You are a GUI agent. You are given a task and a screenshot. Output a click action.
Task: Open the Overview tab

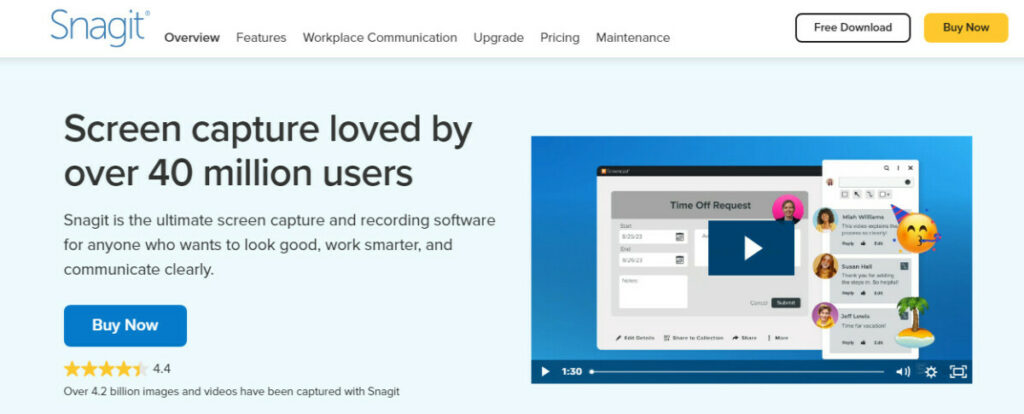tap(192, 38)
